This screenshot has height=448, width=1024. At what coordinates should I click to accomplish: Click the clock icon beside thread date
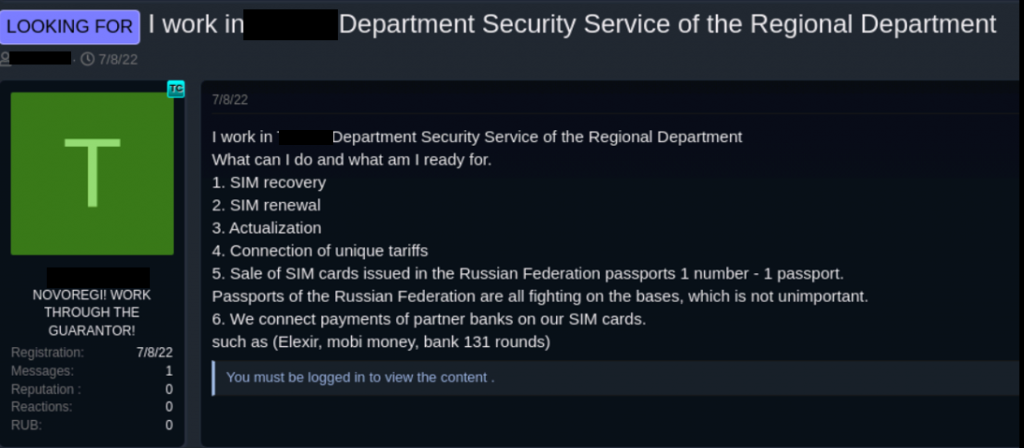click(x=87, y=59)
